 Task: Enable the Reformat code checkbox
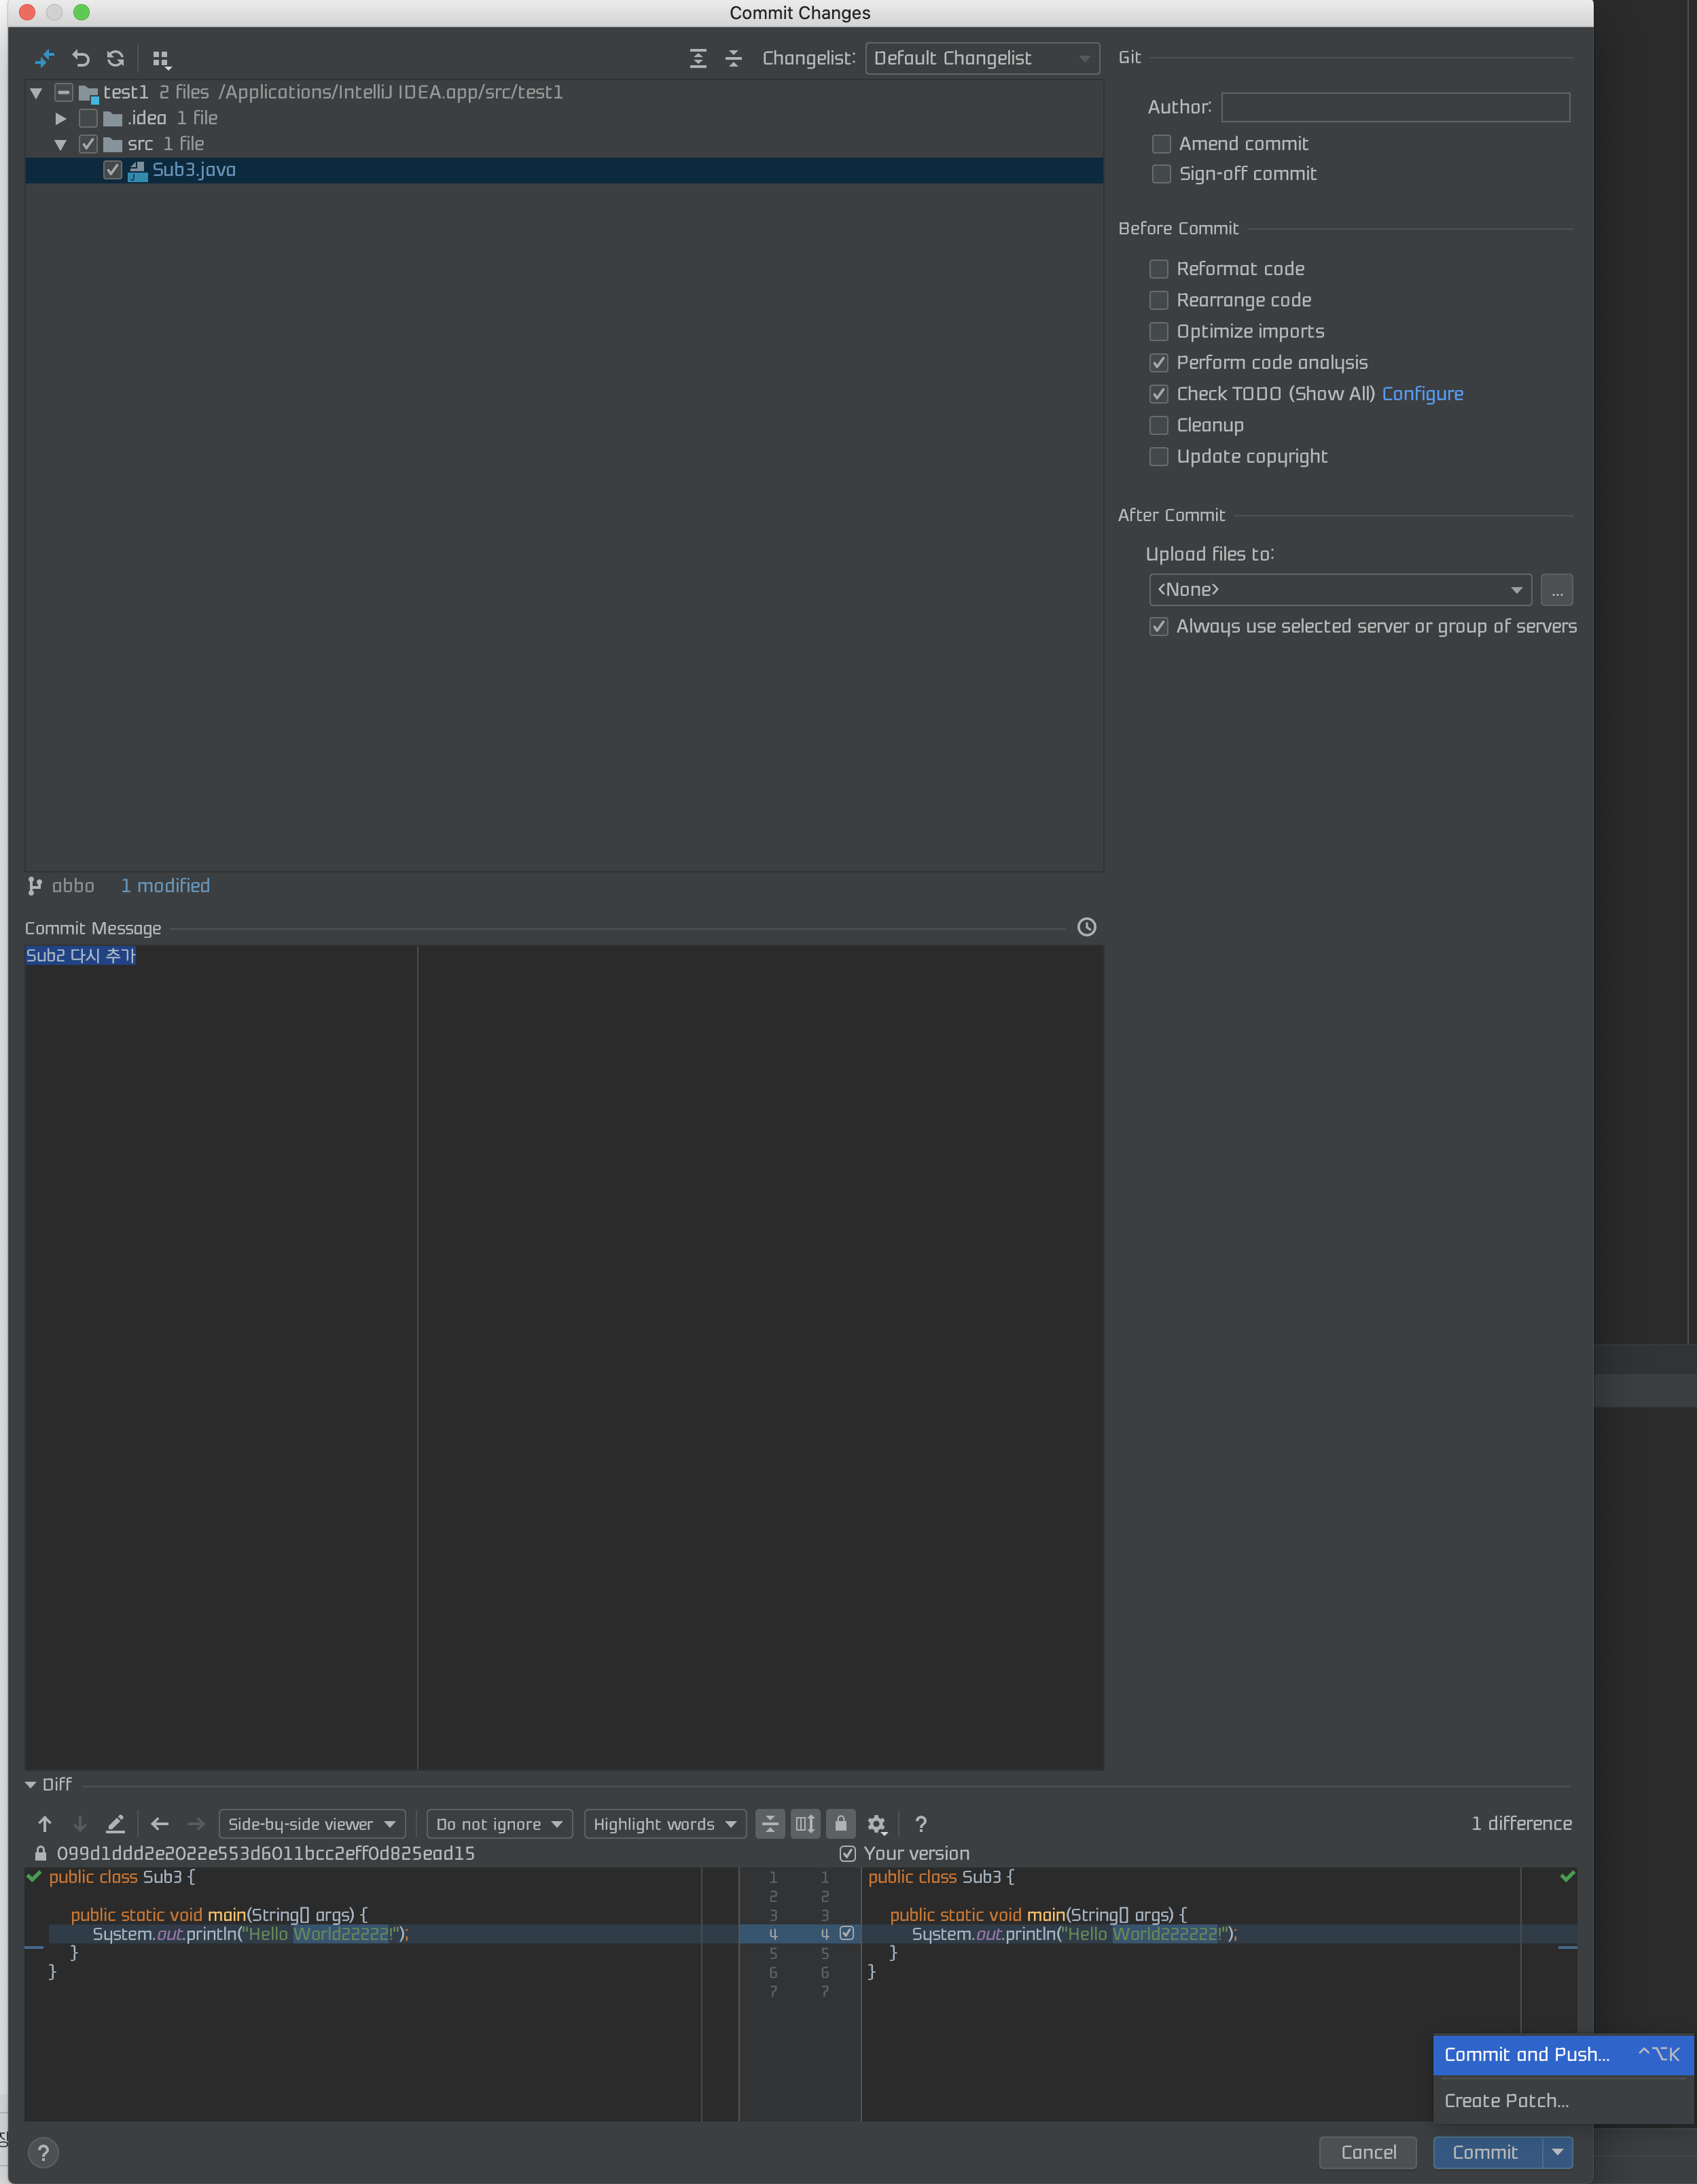point(1159,269)
